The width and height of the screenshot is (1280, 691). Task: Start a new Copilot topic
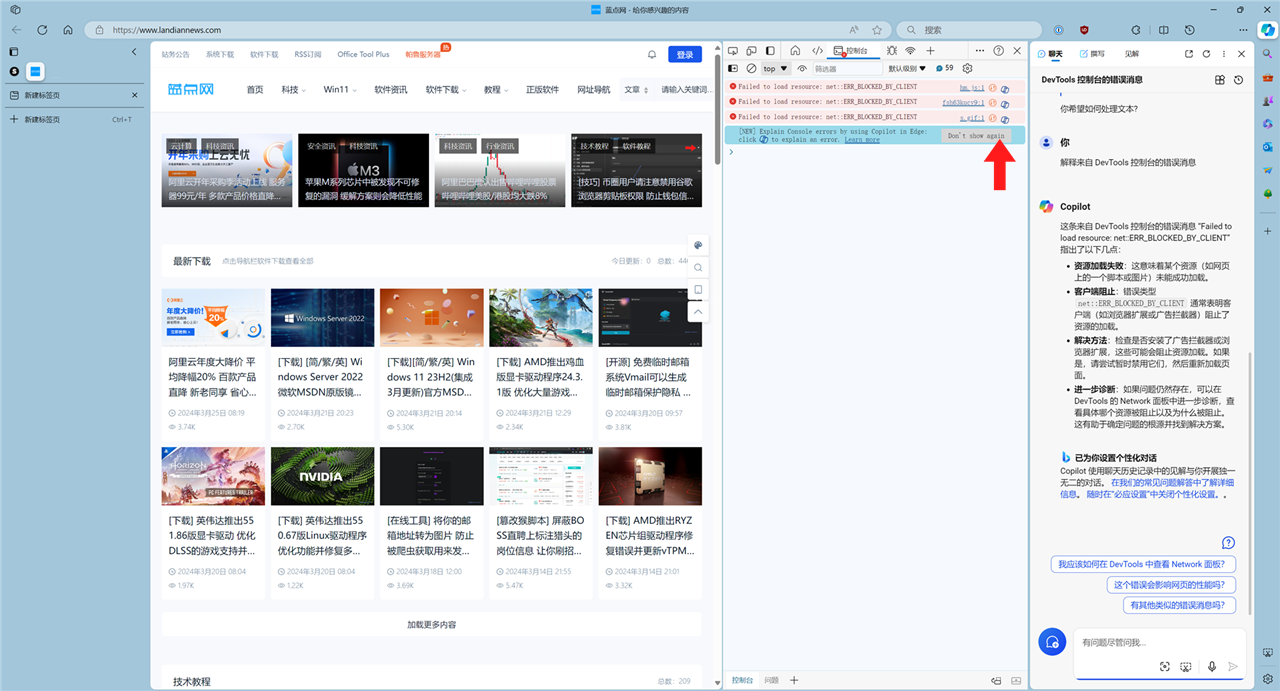[x=1052, y=643]
